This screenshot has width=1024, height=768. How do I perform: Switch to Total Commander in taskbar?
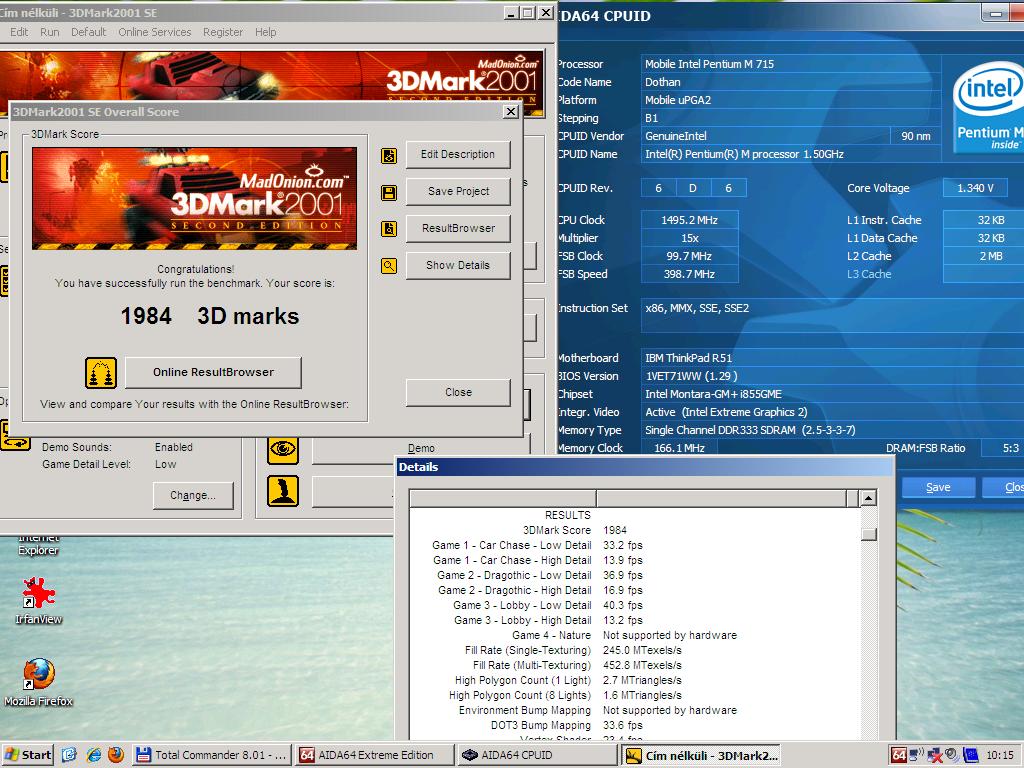click(x=211, y=755)
